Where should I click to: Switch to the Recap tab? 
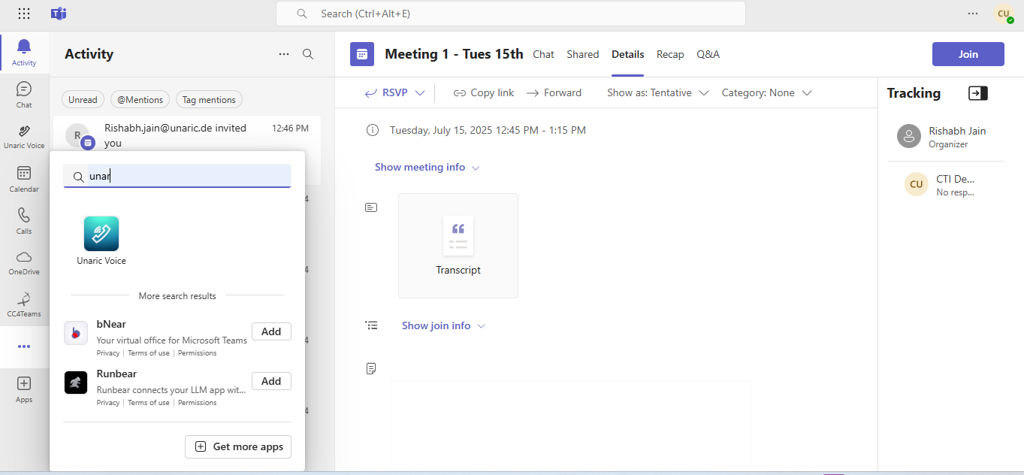coord(670,54)
